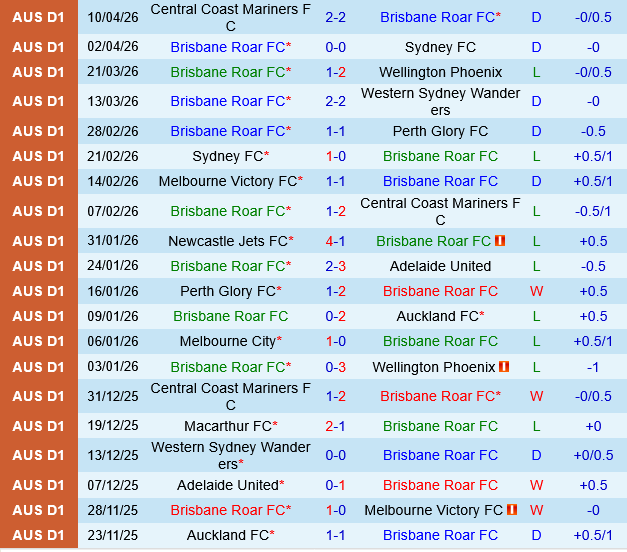
Task: Open Auckland FC away team on 09/01/26
Action: click(x=440, y=316)
